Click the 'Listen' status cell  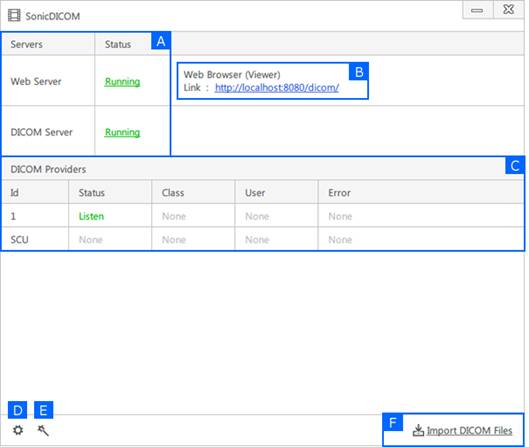(91, 216)
